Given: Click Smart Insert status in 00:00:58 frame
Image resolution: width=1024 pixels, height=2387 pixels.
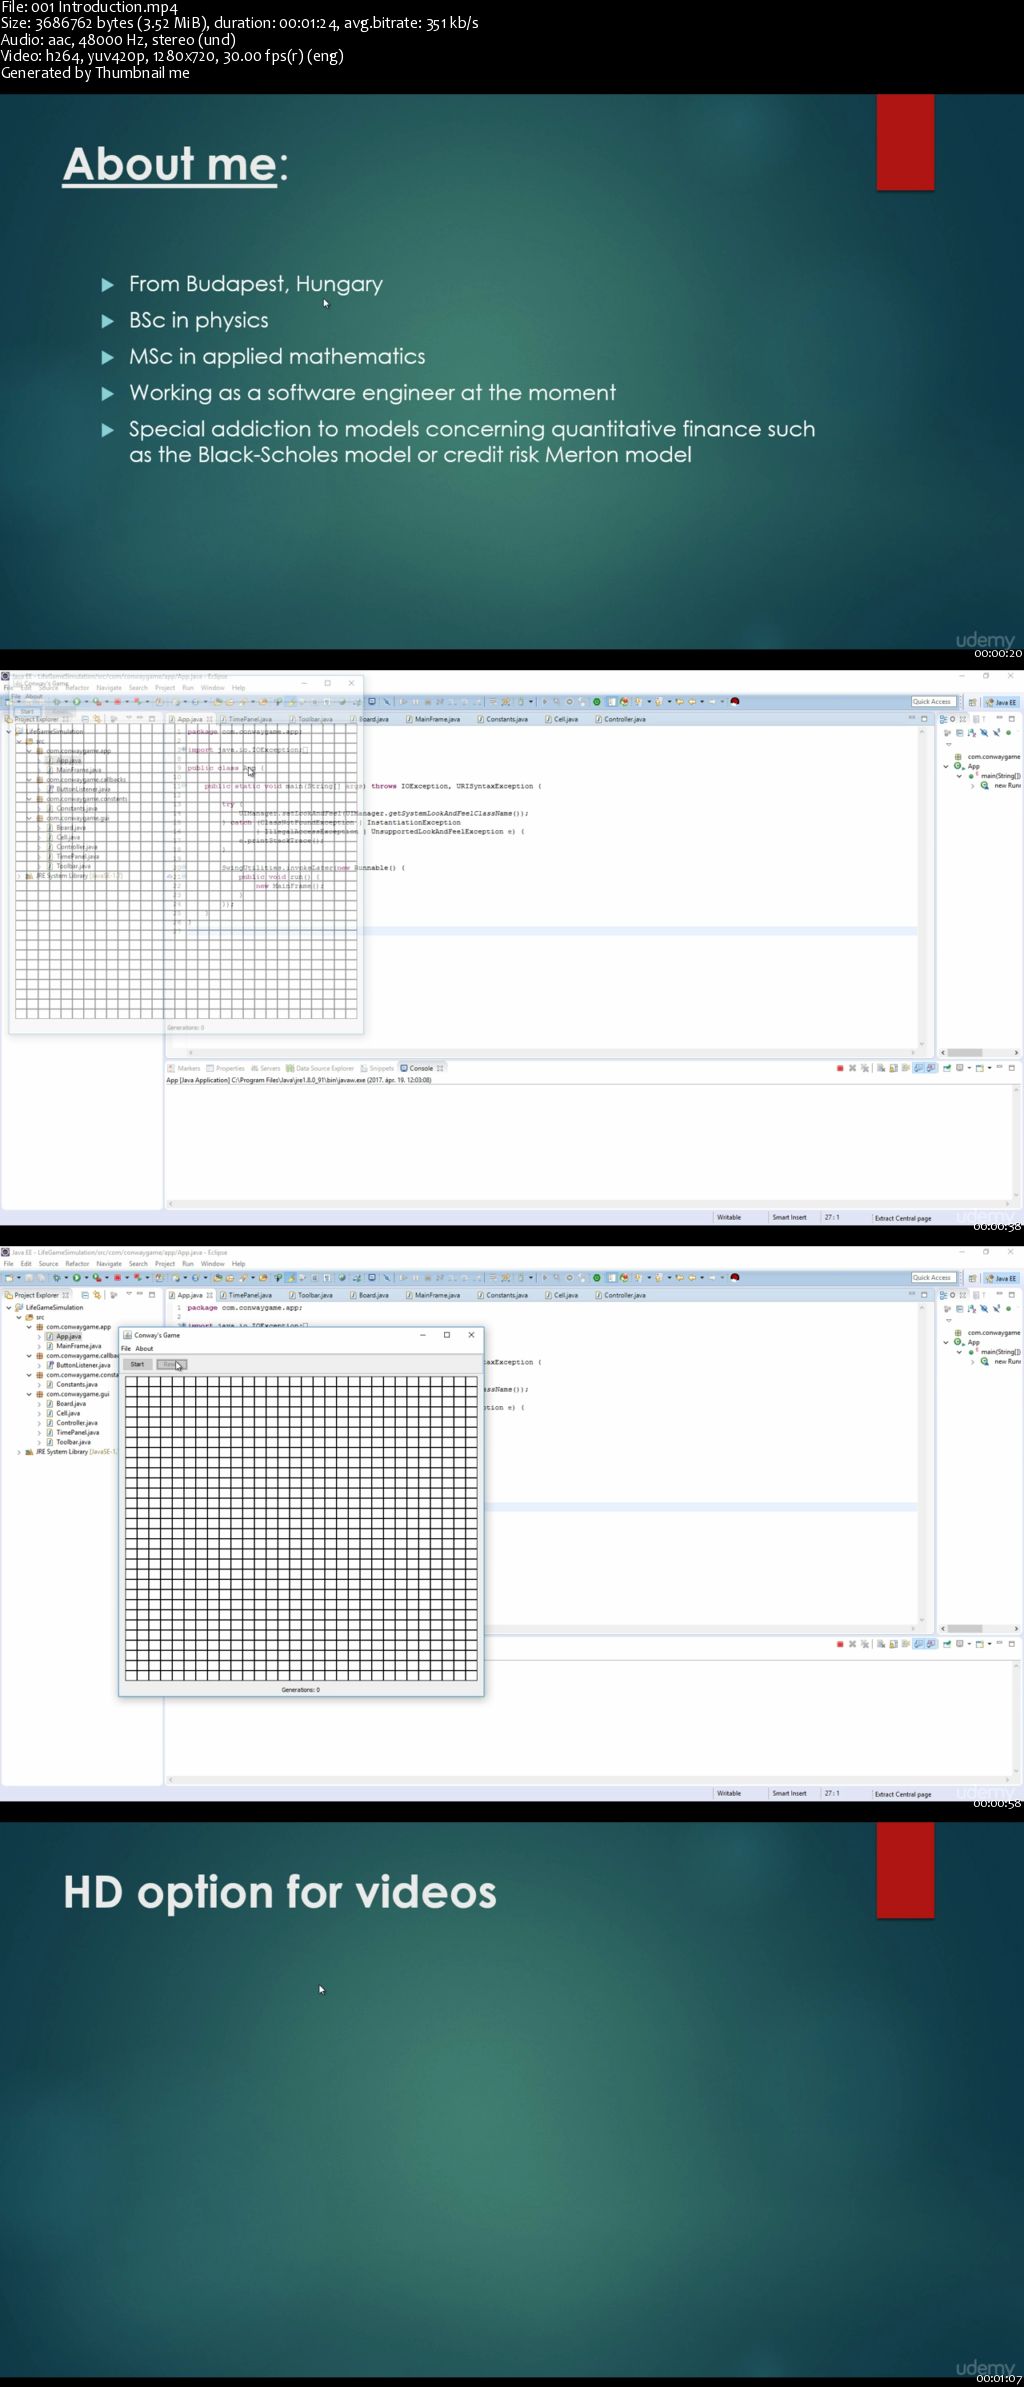Looking at the screenshot, I should (789, 1794).
